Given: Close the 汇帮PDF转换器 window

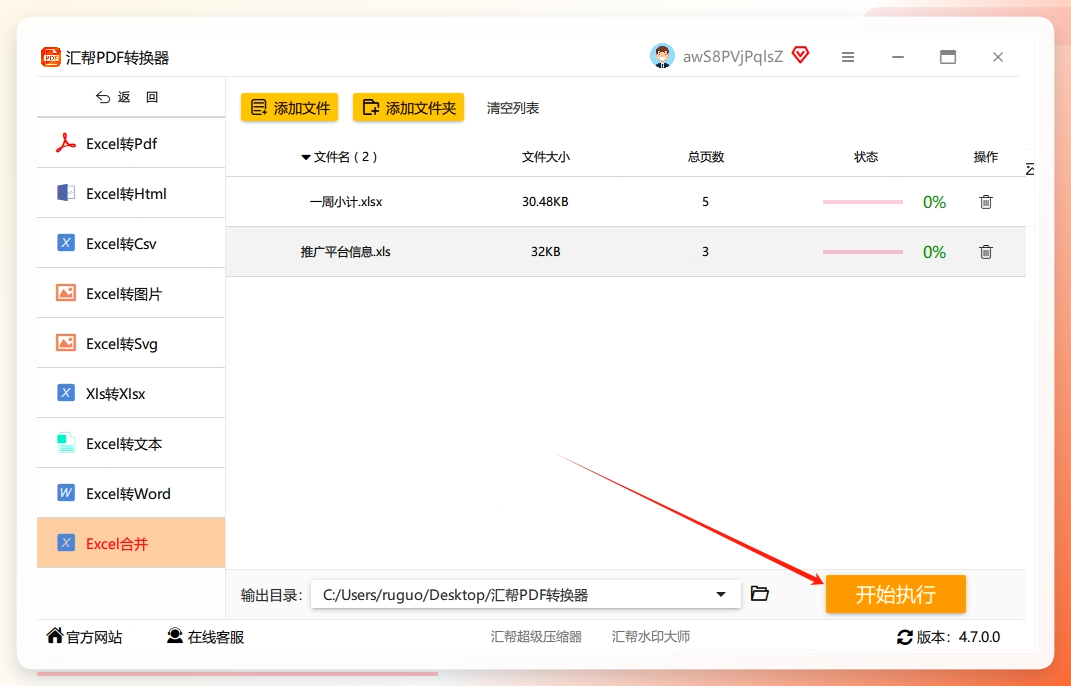Looking at the screenshot, I should 998,57.
